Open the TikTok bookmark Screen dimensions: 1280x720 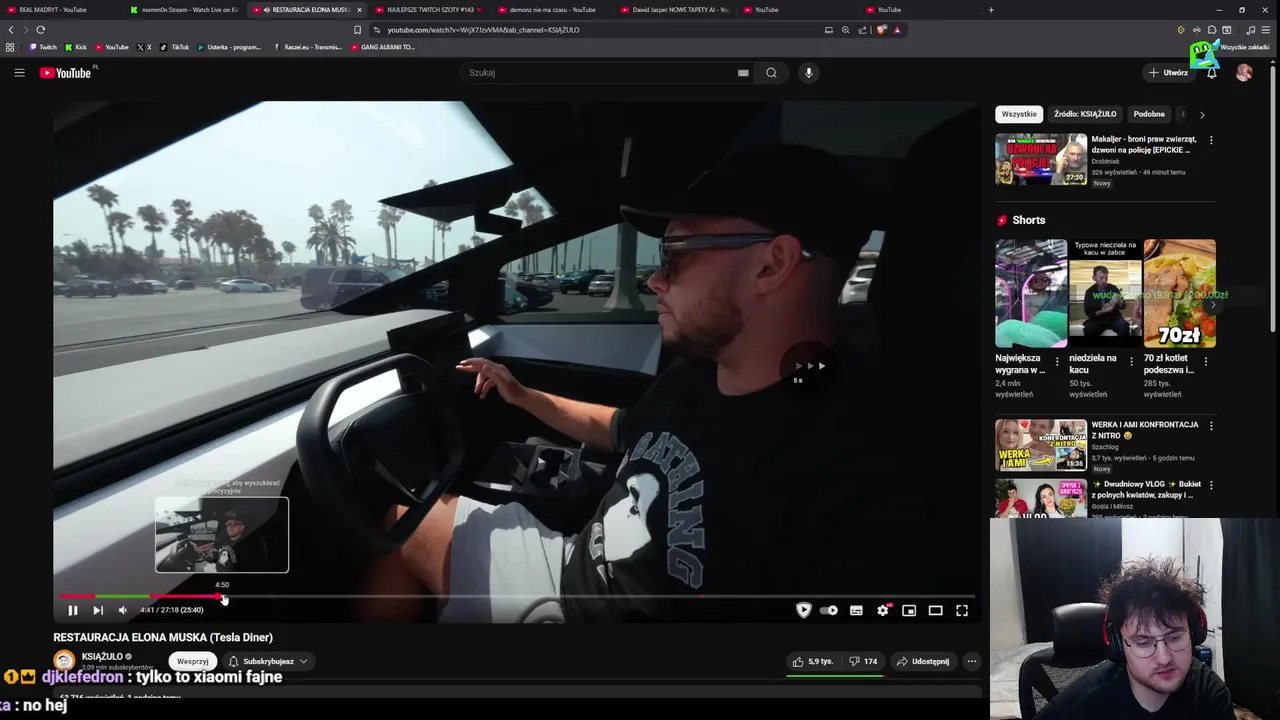click(174, 47)
